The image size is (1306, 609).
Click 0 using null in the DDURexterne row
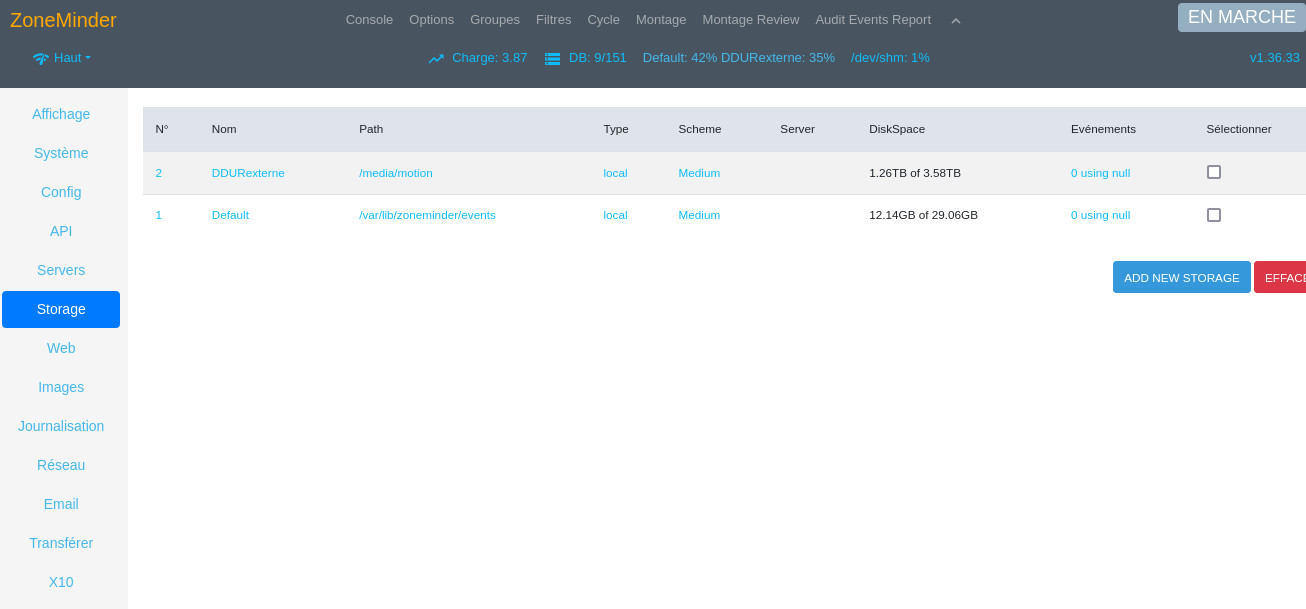1100,173
